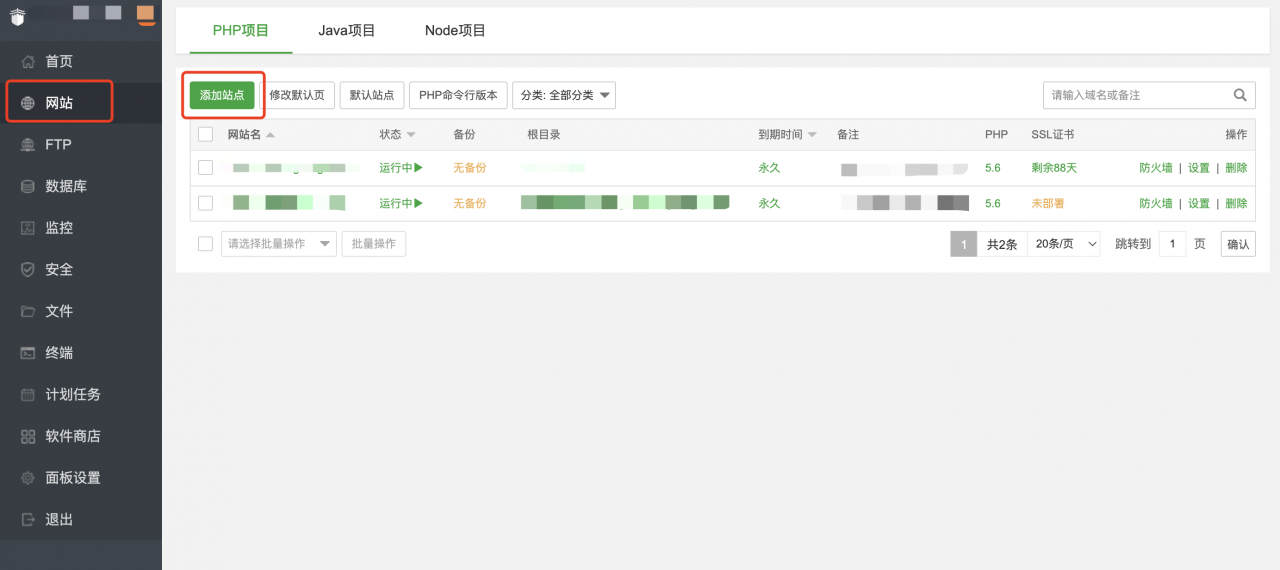Screen dimensions: 1280x570
Task: Click 无备份 in second row
Action: click(x=470, y=203)
